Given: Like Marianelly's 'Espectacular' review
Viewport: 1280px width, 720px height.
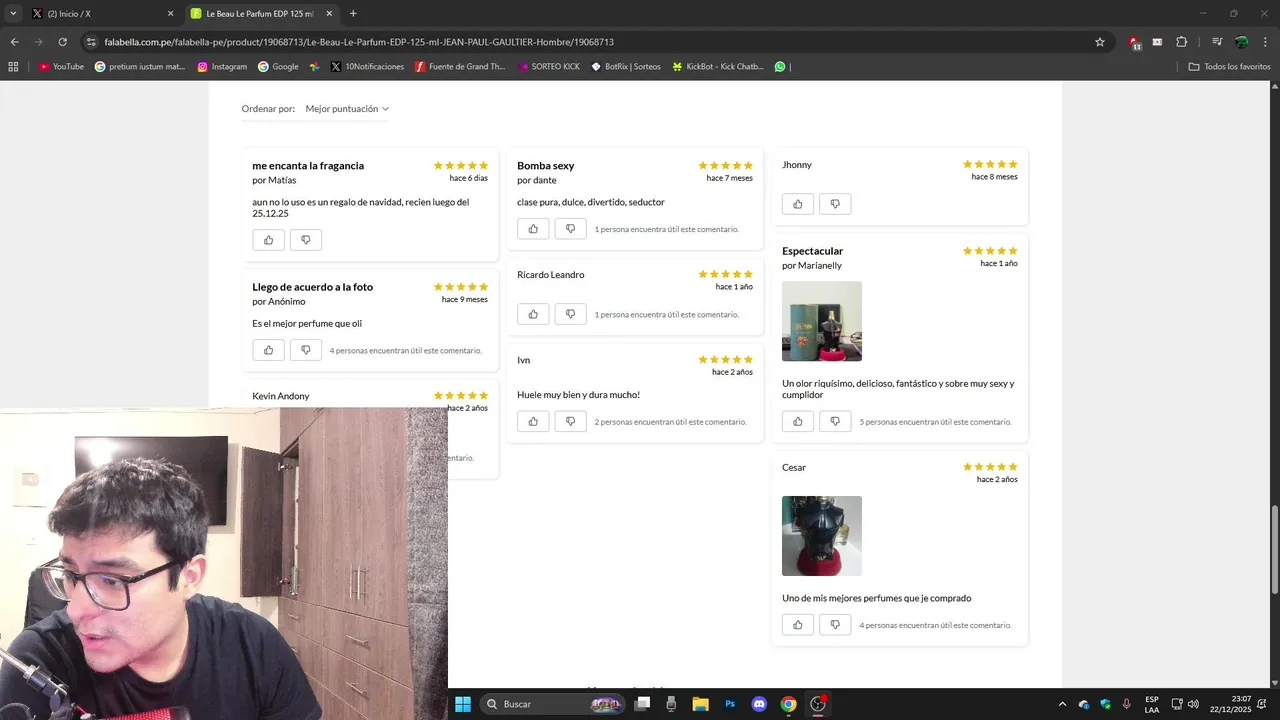Looking at the screenshot, I should [798, 421].
